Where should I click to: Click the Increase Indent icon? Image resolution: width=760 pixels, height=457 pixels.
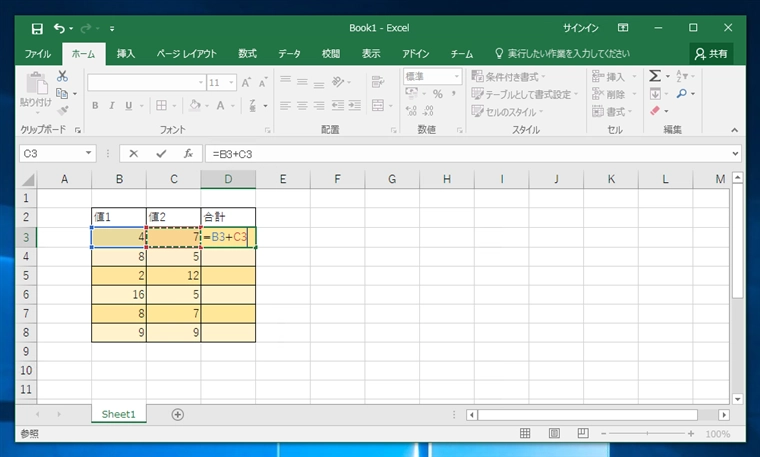(355, 106)
